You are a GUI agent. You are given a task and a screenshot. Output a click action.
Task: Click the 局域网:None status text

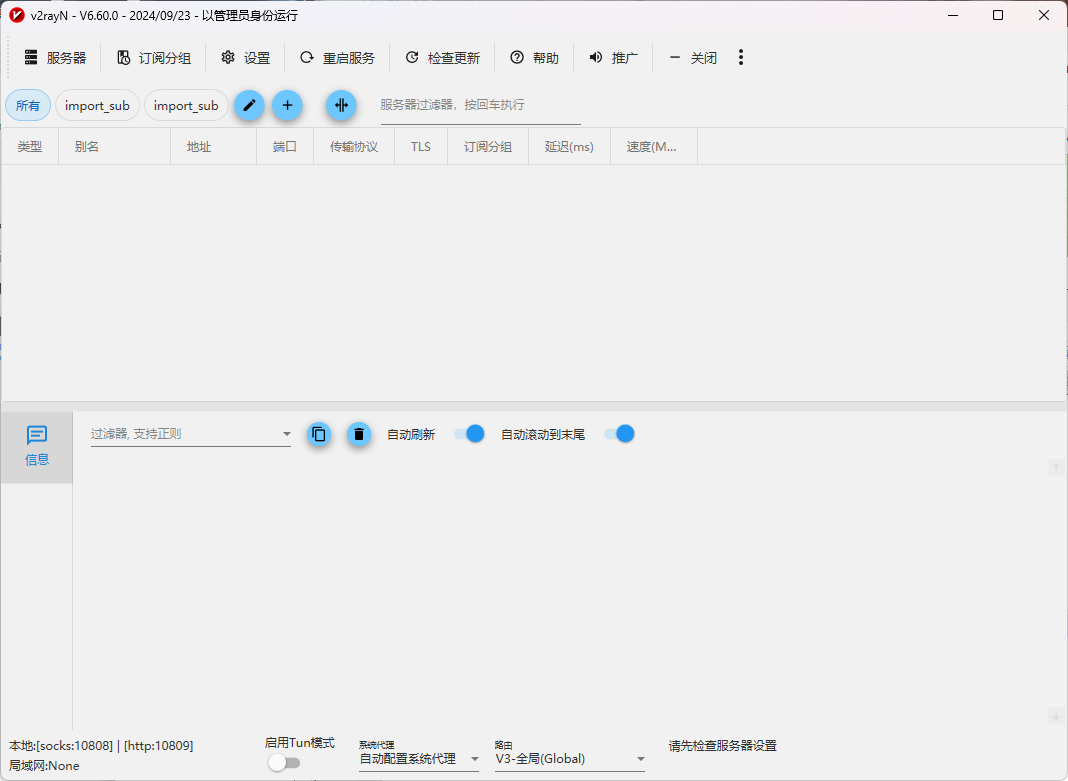pyautogui.click(x=44, y=765)
